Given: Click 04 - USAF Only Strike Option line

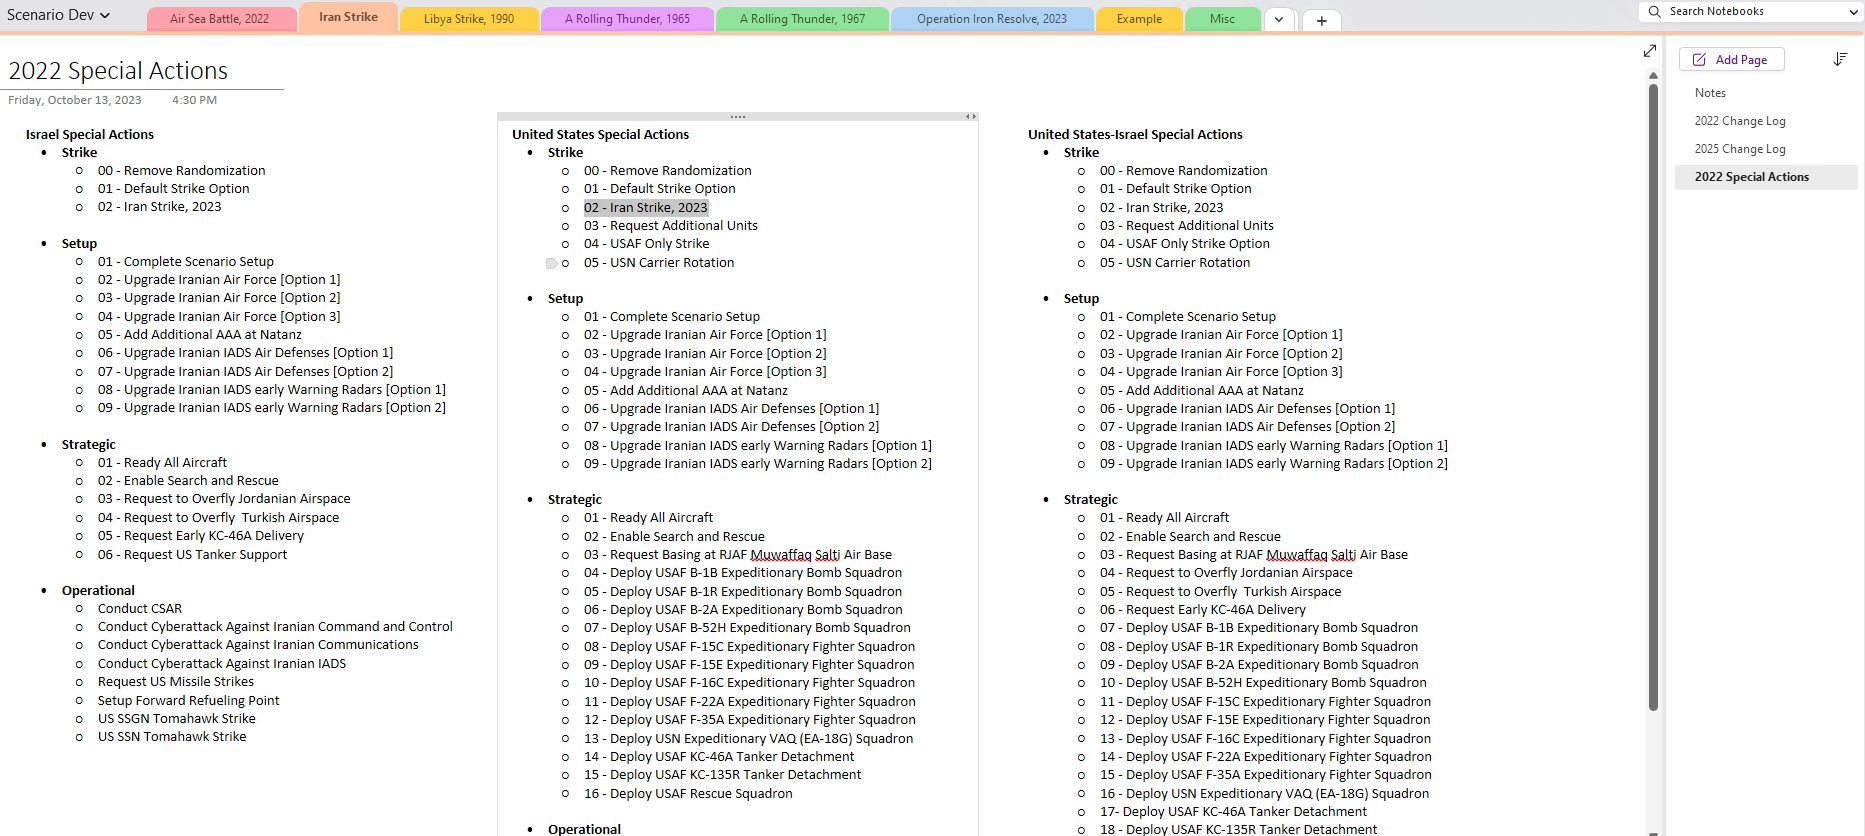Looking at the screenshot, I should point(1185,244).
